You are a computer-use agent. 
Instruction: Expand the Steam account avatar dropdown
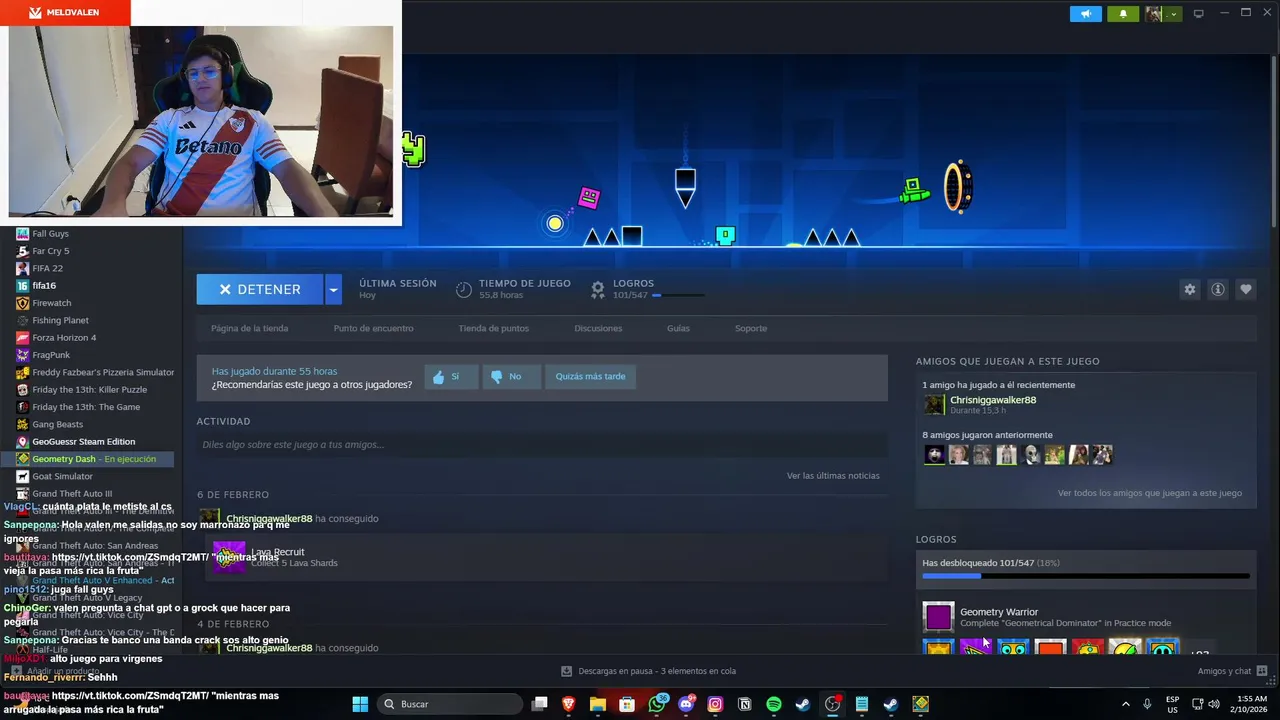coord(1163,14)
